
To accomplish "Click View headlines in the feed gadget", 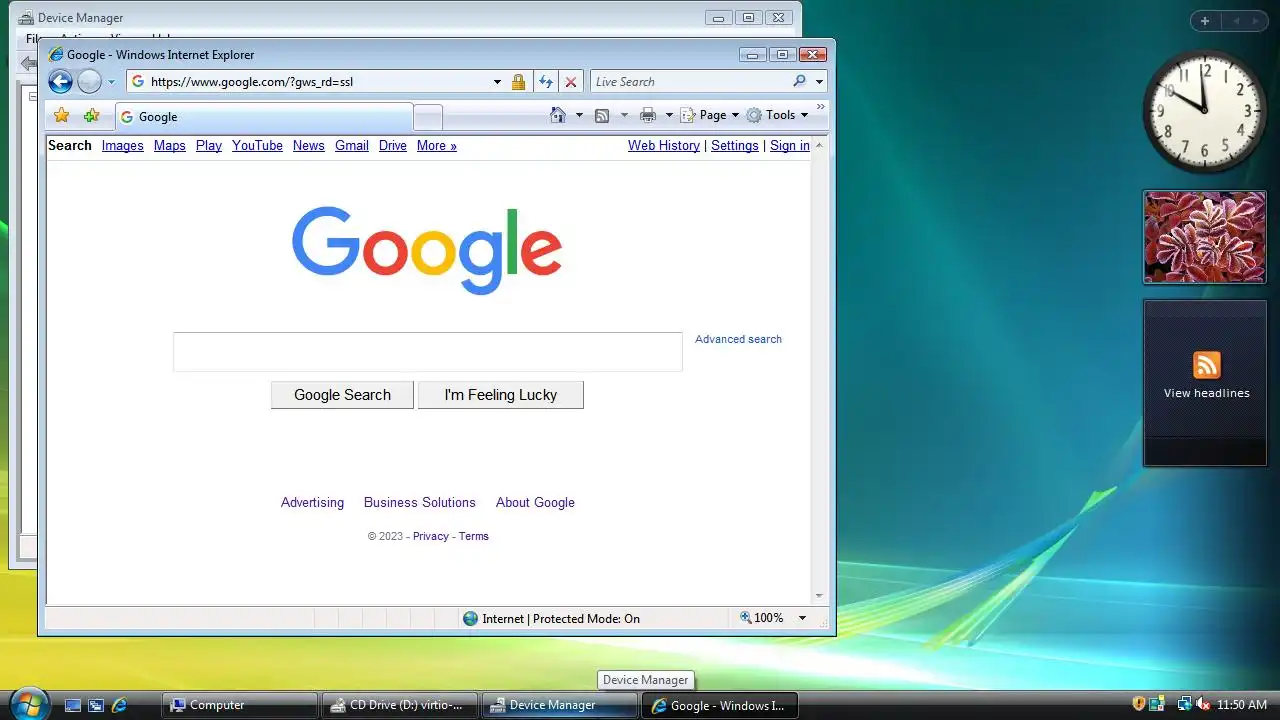I will (1206, 393).
